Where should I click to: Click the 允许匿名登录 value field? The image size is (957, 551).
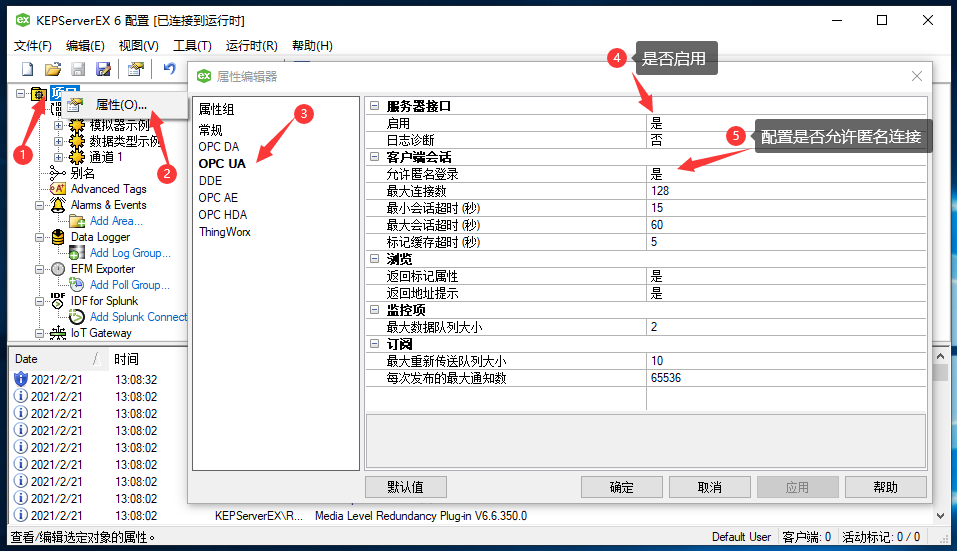[786, 174]
